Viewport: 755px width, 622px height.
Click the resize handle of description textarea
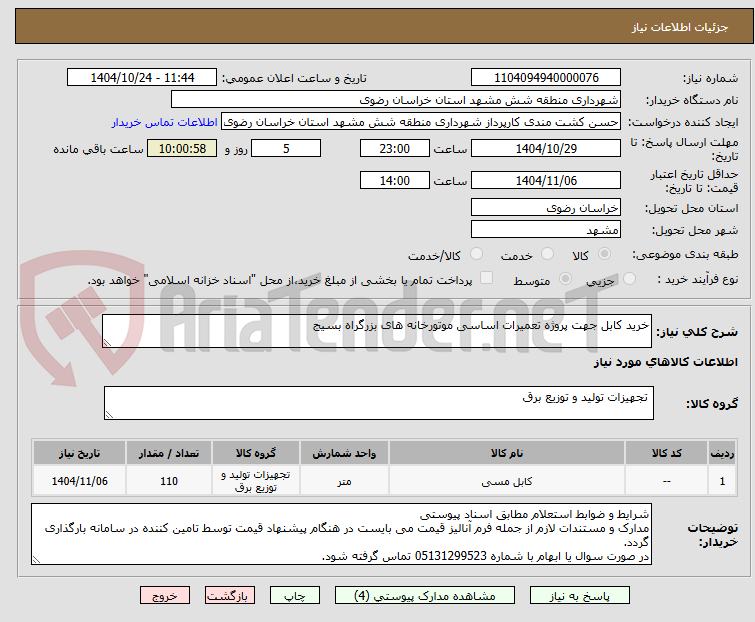(x=107, y=343)
